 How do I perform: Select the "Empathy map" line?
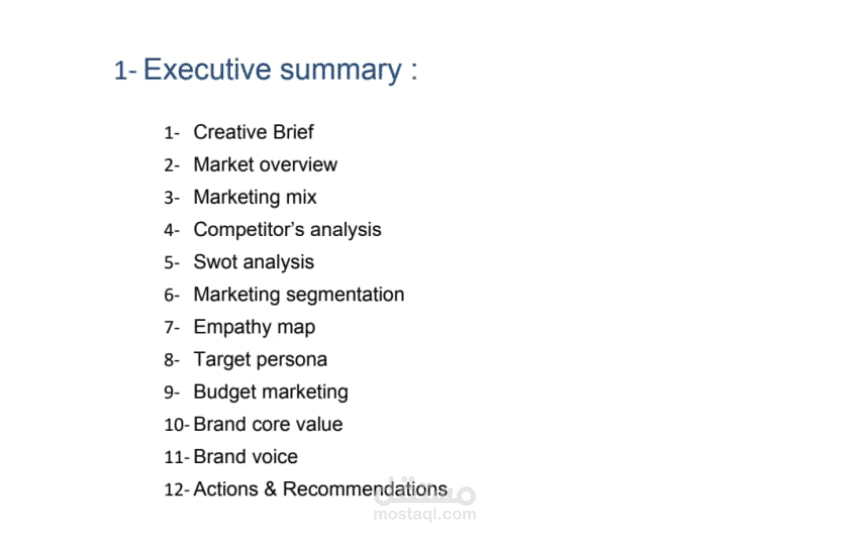point(255,327)
